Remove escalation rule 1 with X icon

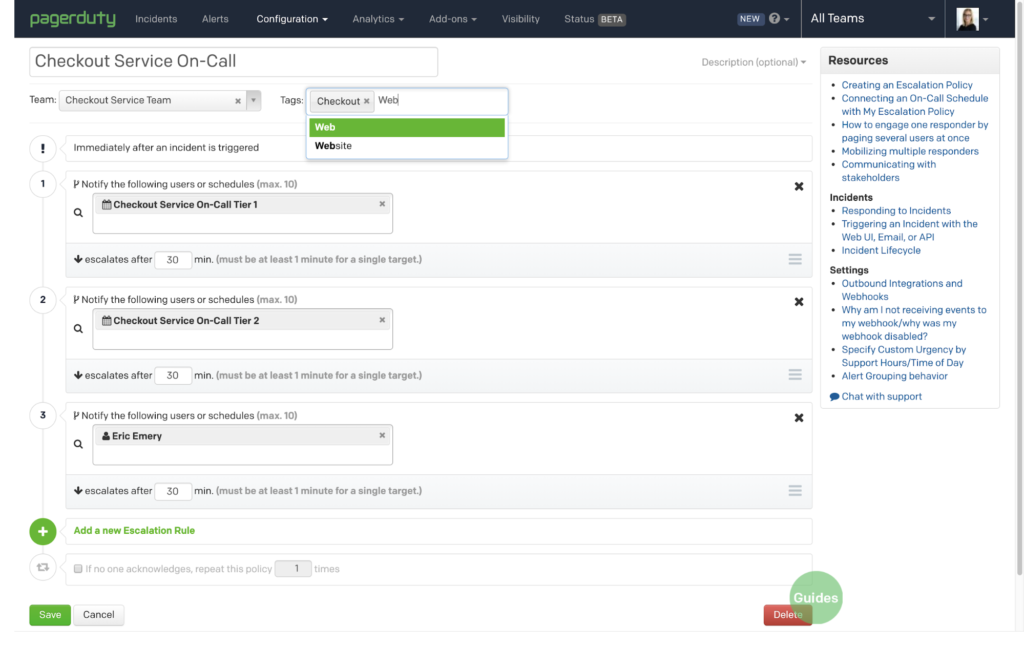coord(798,186)
